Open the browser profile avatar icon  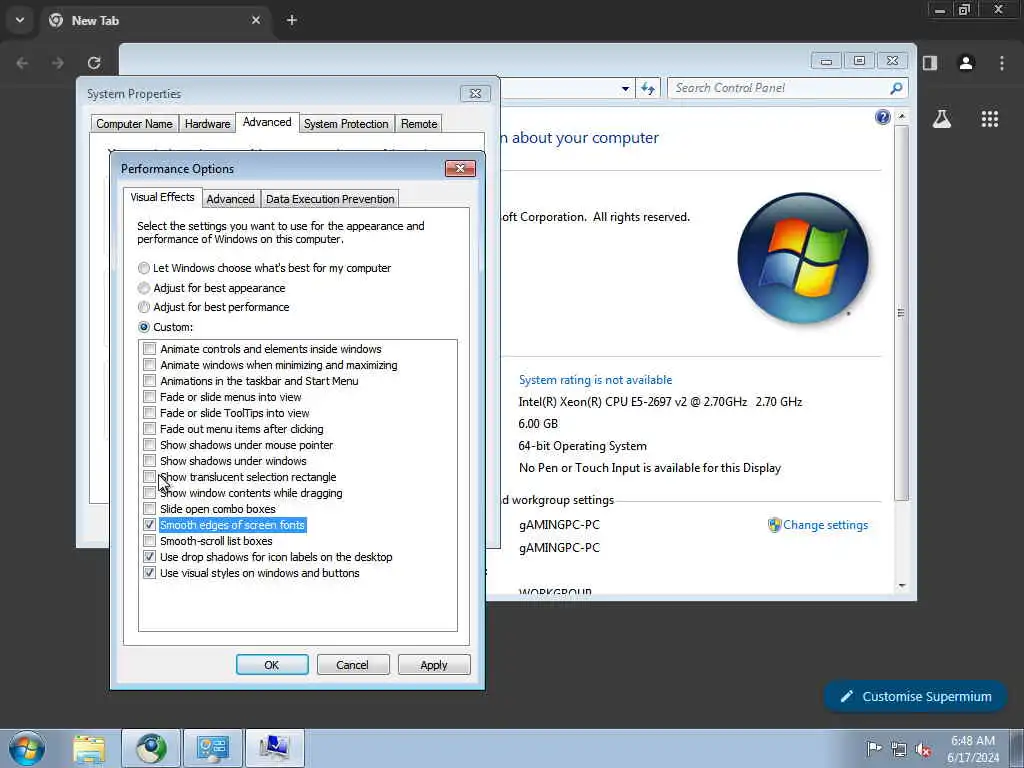(966, 63)
